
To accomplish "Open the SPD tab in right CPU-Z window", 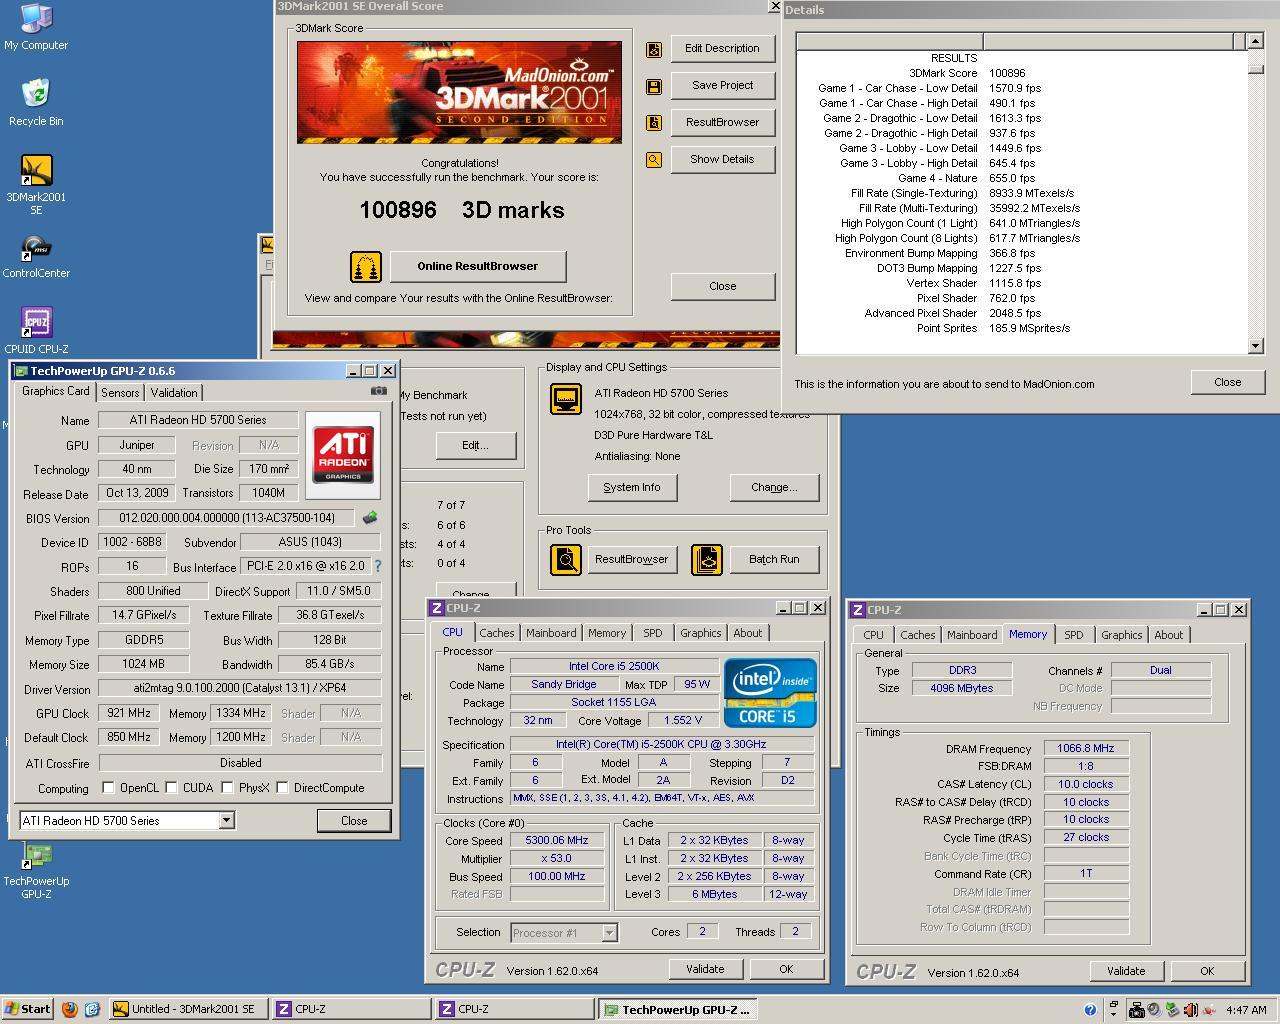I will (1073, 635).
